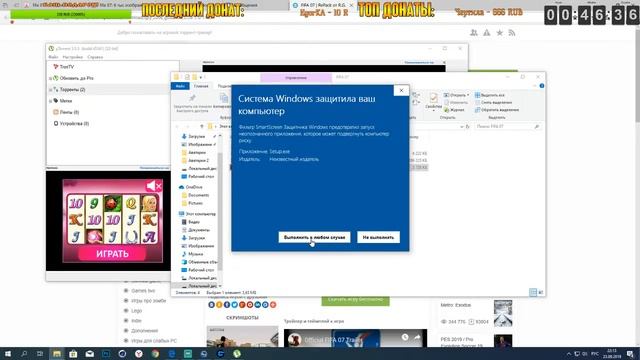Switch Explorer to details view icon
The width and height of the screenshot is (640, 360).
[533, 292]
